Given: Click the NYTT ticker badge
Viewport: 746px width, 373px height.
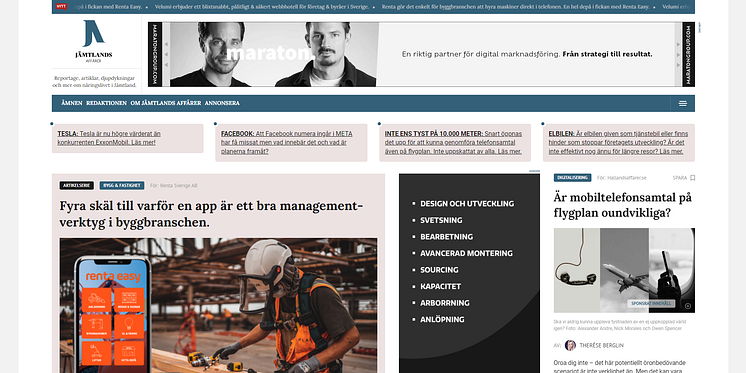Looking at the screenshot, I should (x=61, y=7).
